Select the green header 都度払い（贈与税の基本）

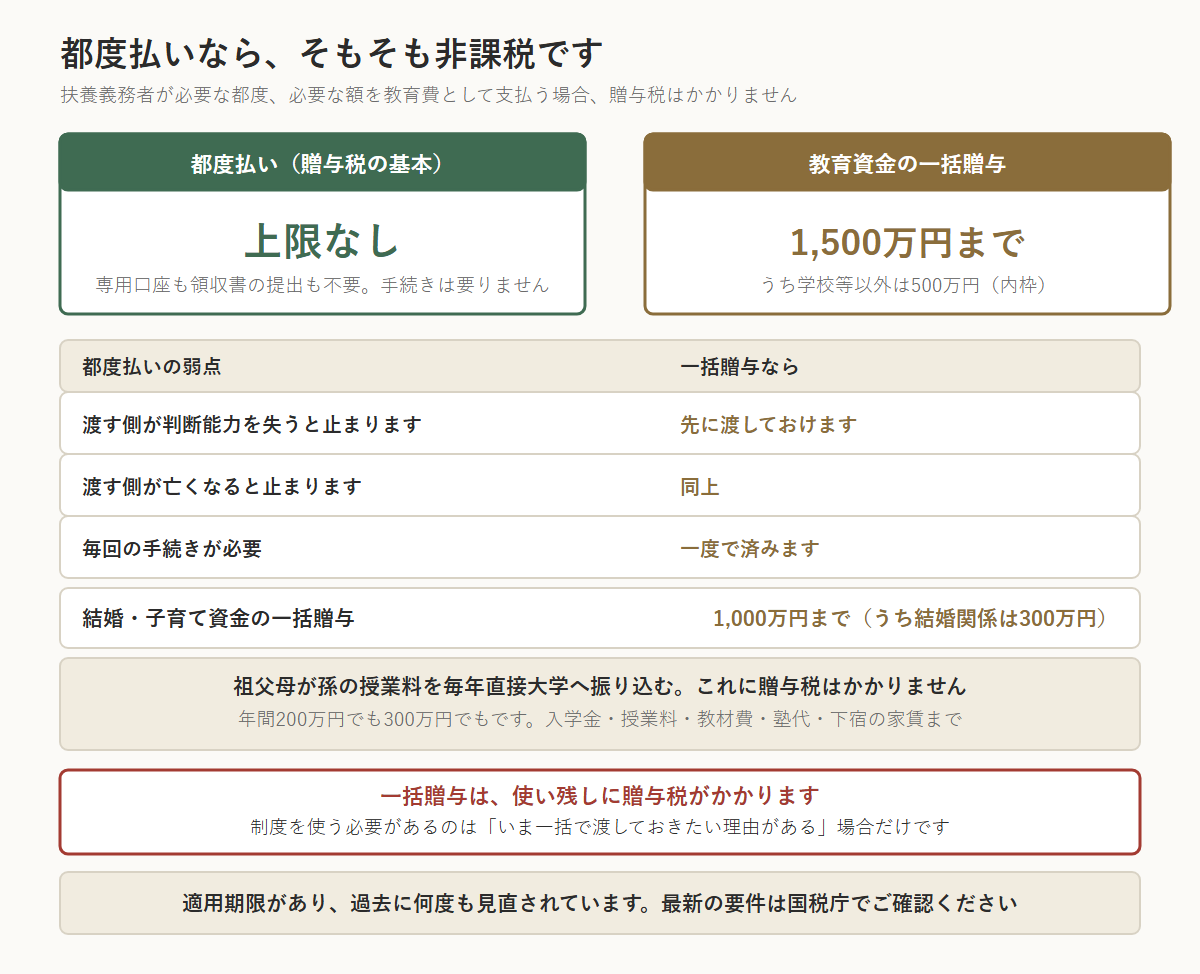[323, 163]
